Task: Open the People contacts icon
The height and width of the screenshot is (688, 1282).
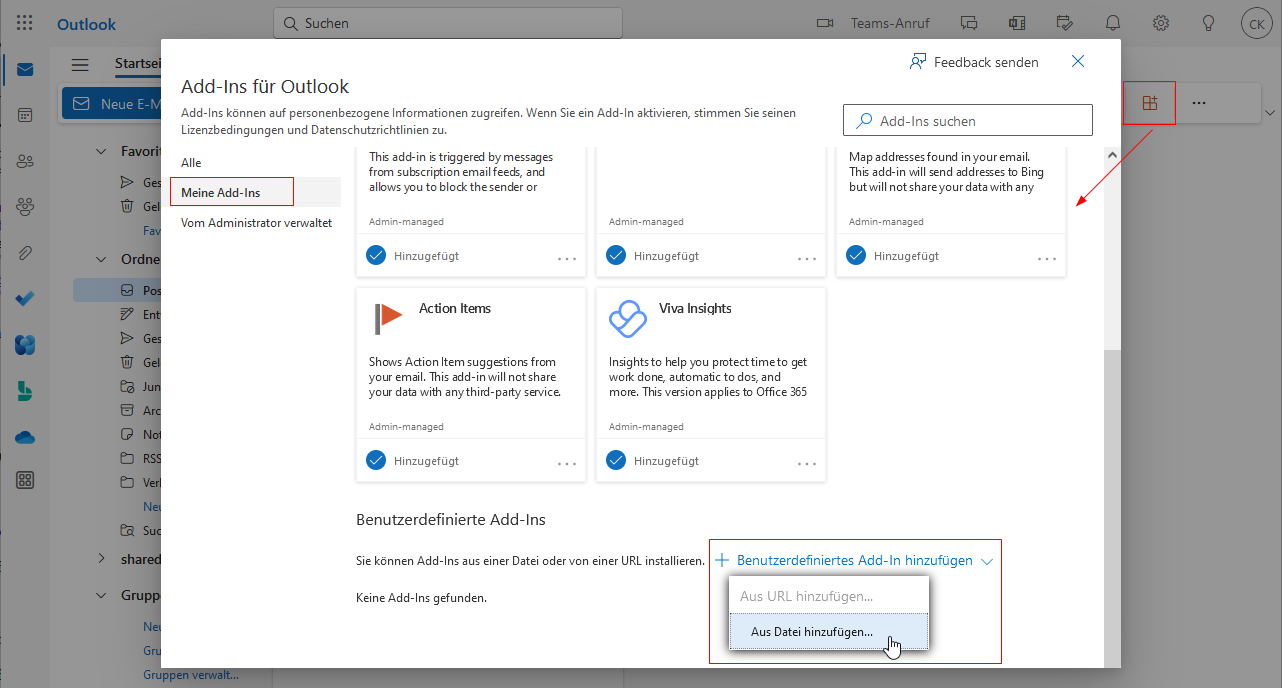Action: click(25, 161)
